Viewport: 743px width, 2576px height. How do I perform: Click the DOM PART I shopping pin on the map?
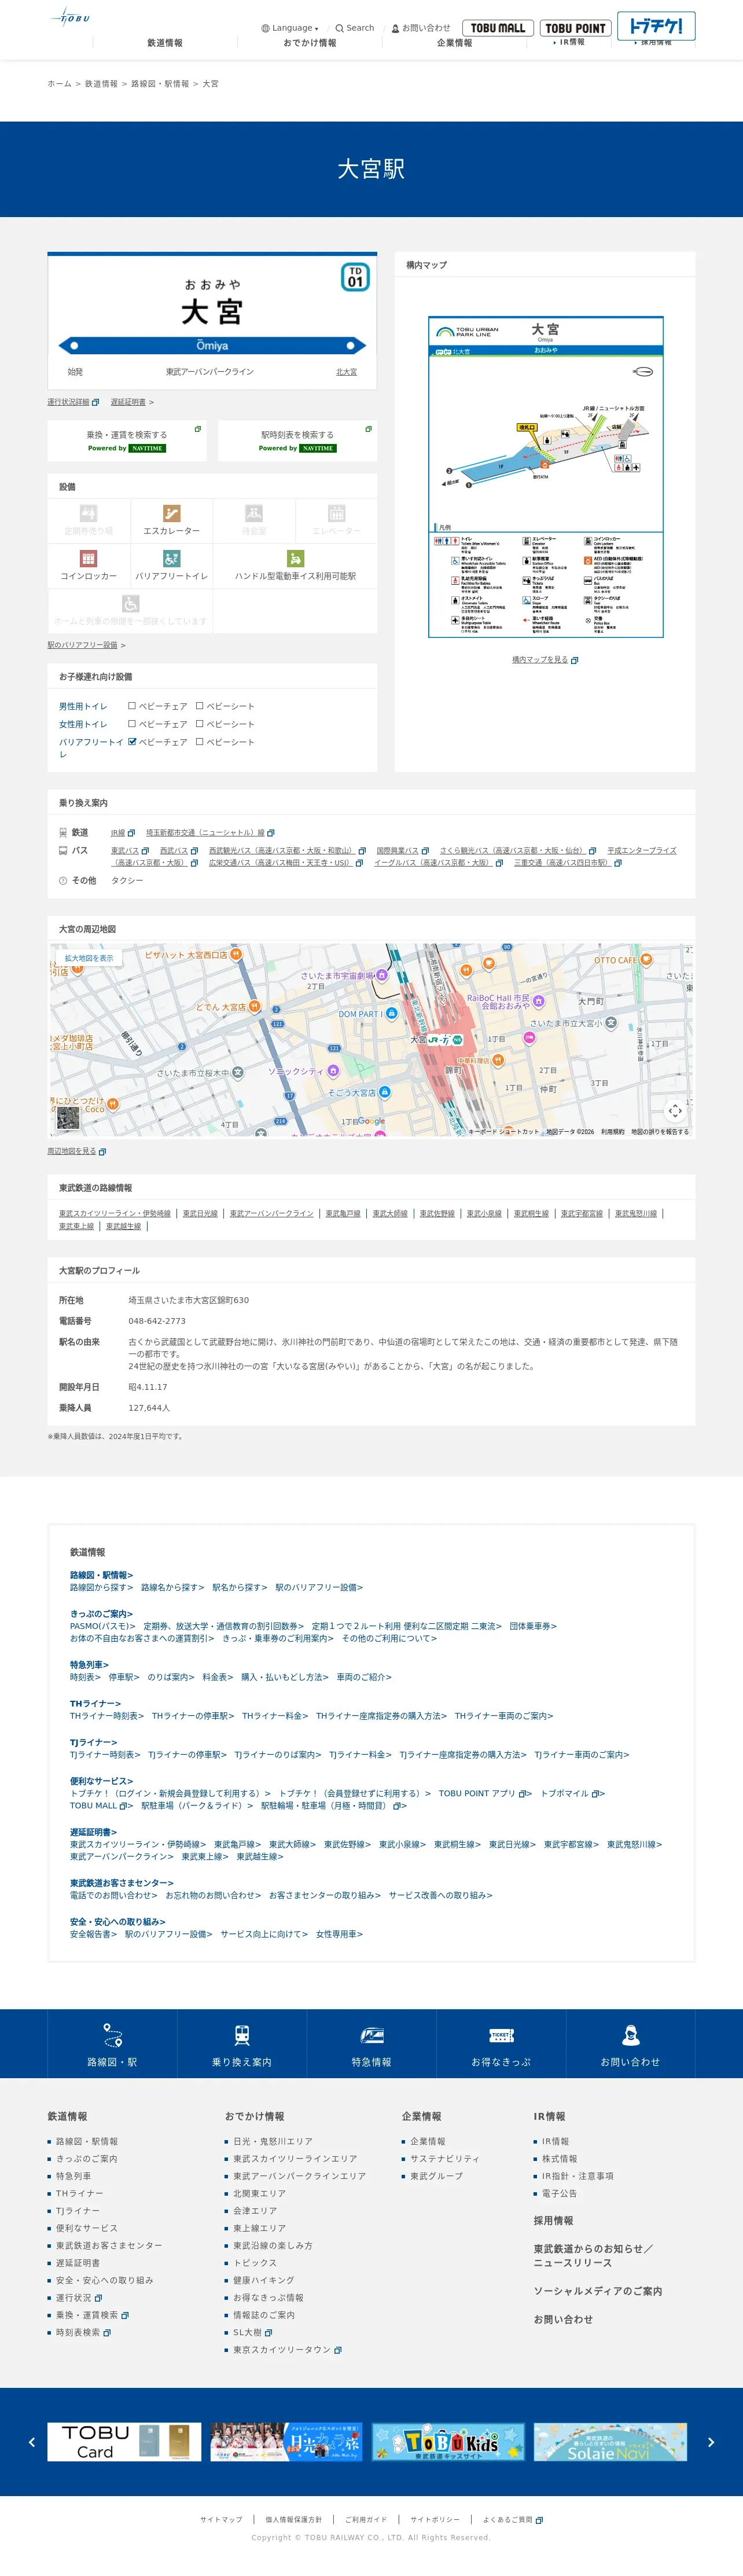click(x=391, y=1014)
